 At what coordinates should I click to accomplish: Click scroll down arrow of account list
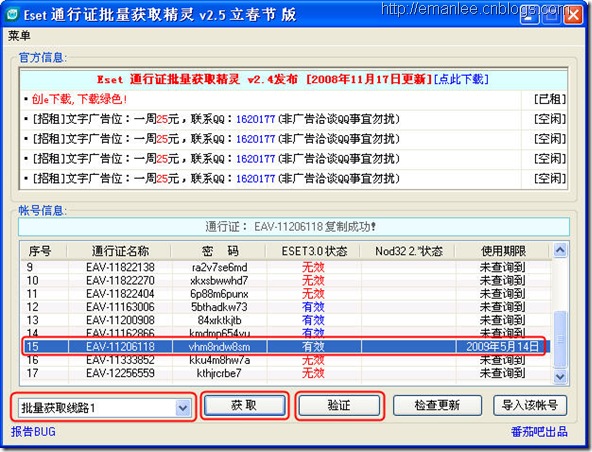(x=560, y=376)
